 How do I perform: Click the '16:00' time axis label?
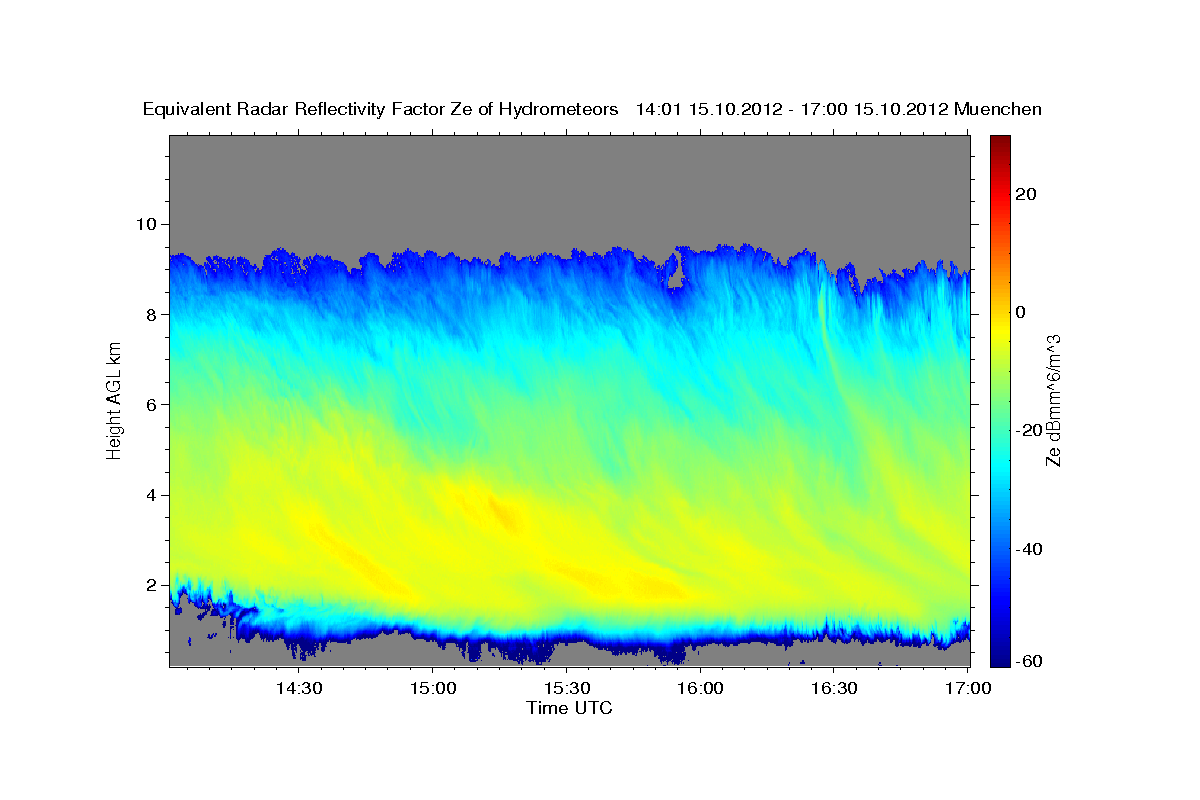pos(700,688)
